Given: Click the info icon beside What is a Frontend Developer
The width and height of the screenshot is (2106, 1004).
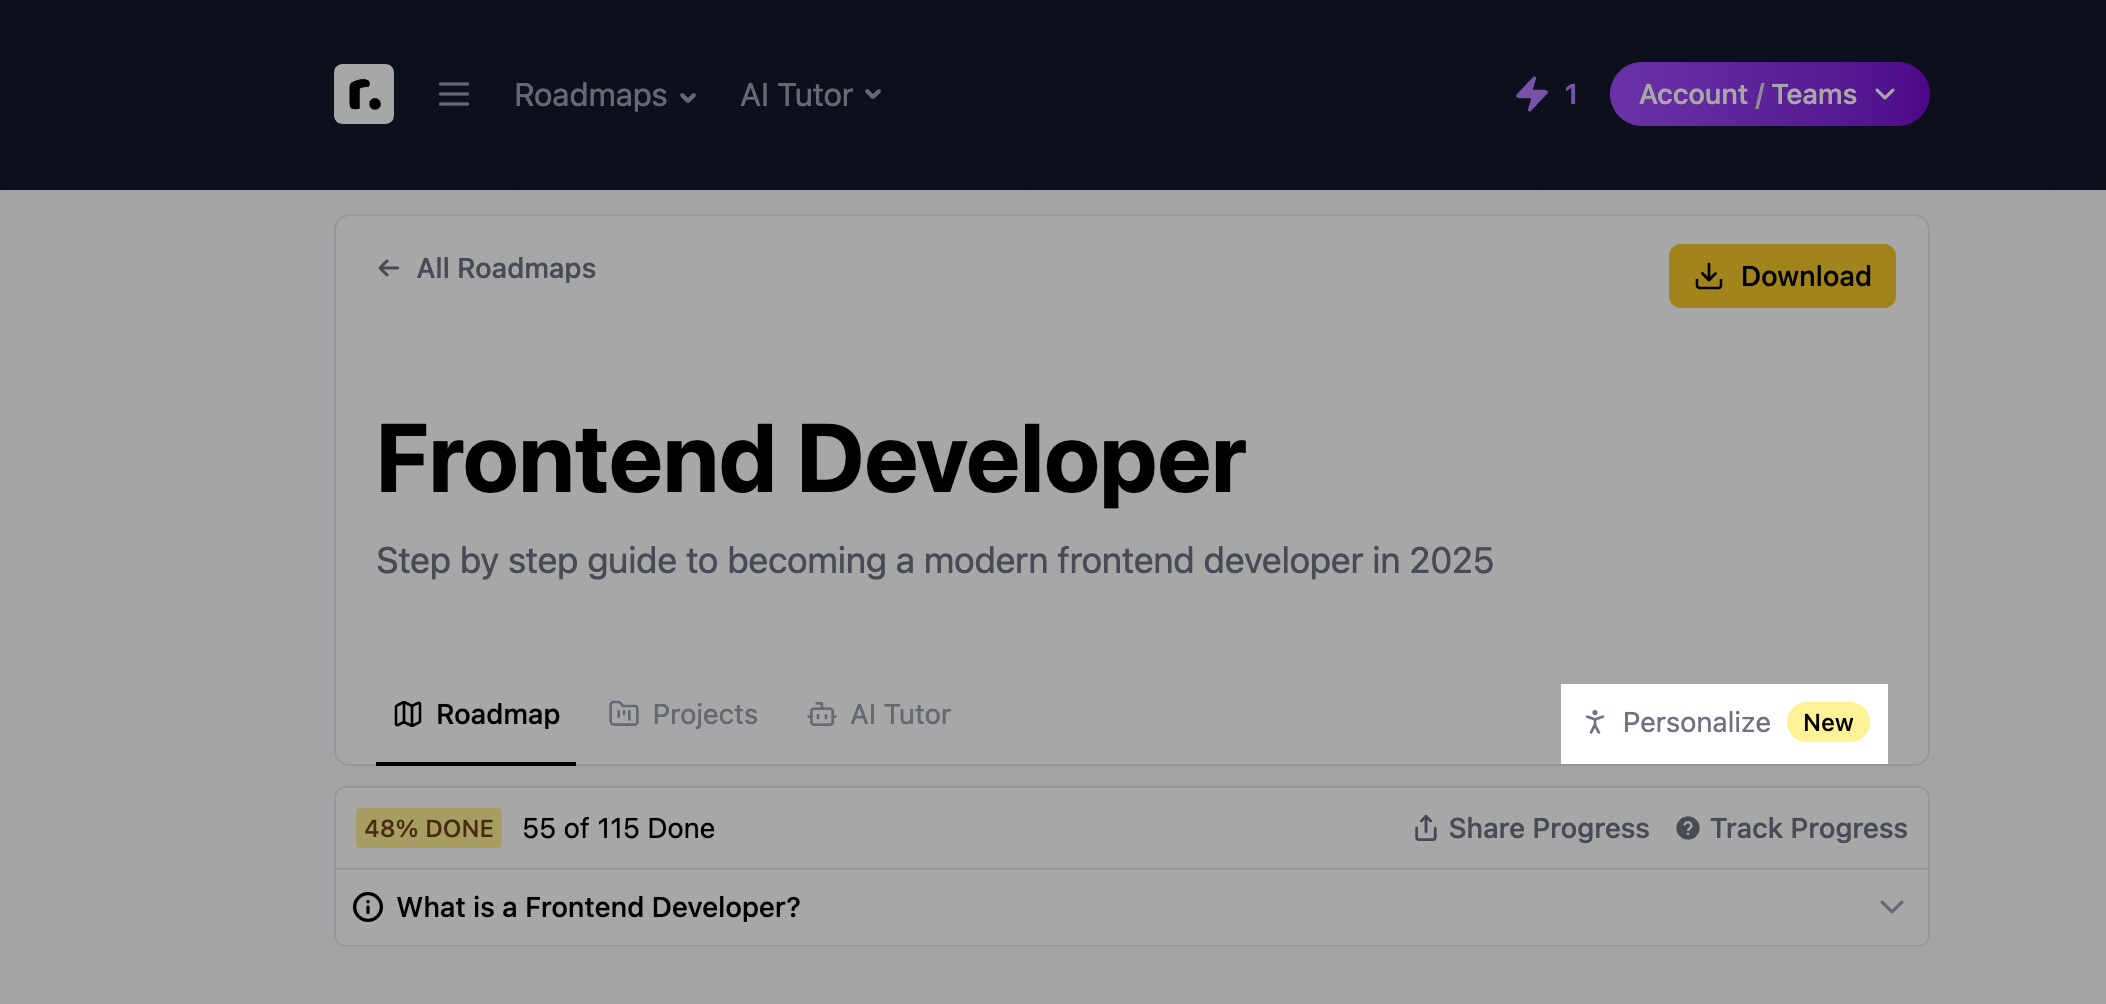Looking at the screenshot, I should (x=368, y=907).
